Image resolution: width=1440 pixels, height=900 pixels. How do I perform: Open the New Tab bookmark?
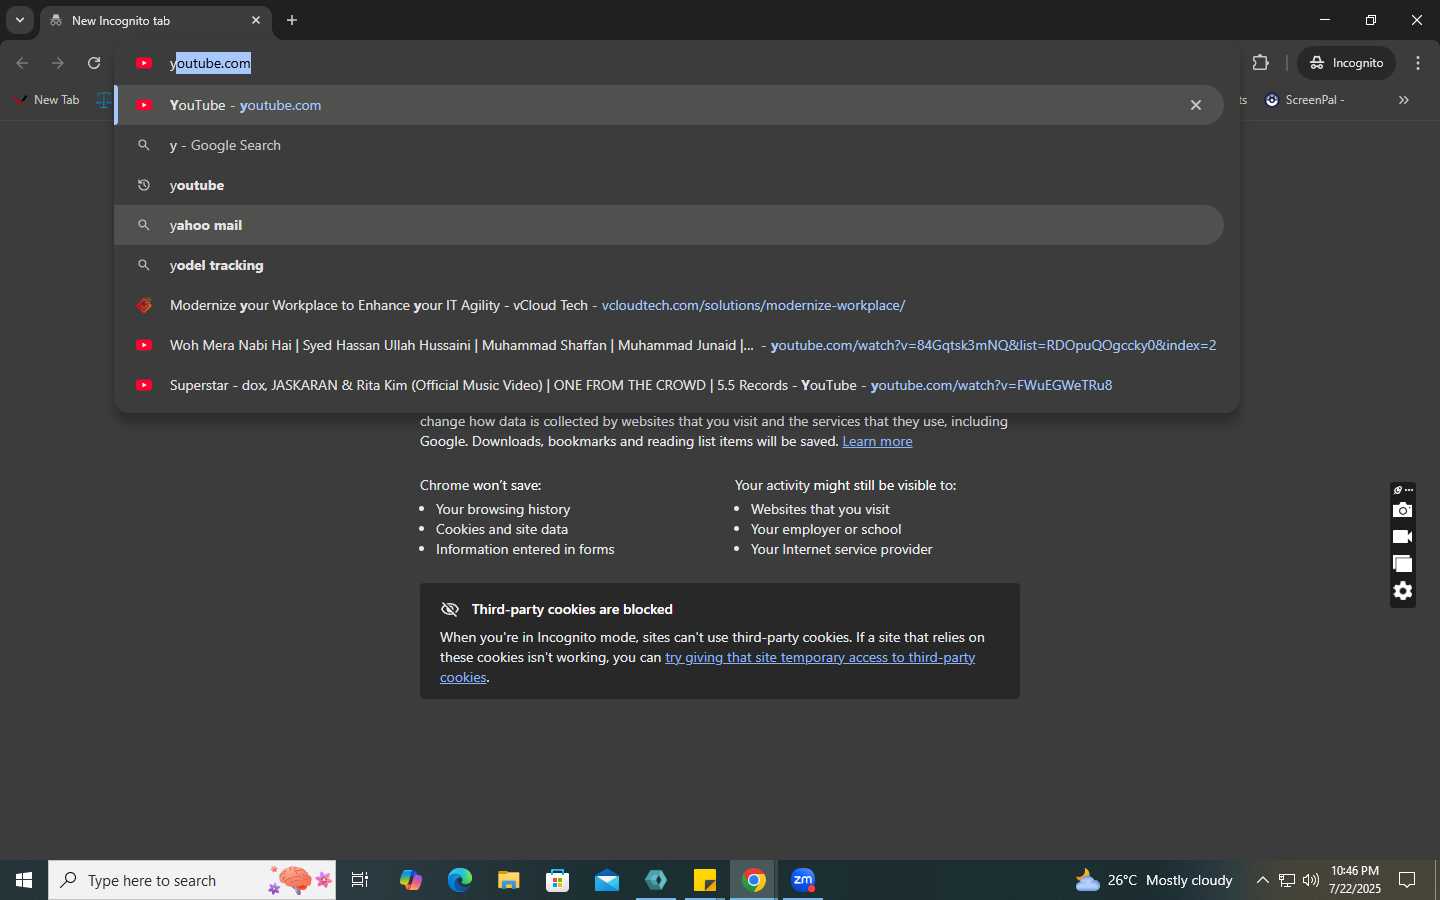coord(47,100)
